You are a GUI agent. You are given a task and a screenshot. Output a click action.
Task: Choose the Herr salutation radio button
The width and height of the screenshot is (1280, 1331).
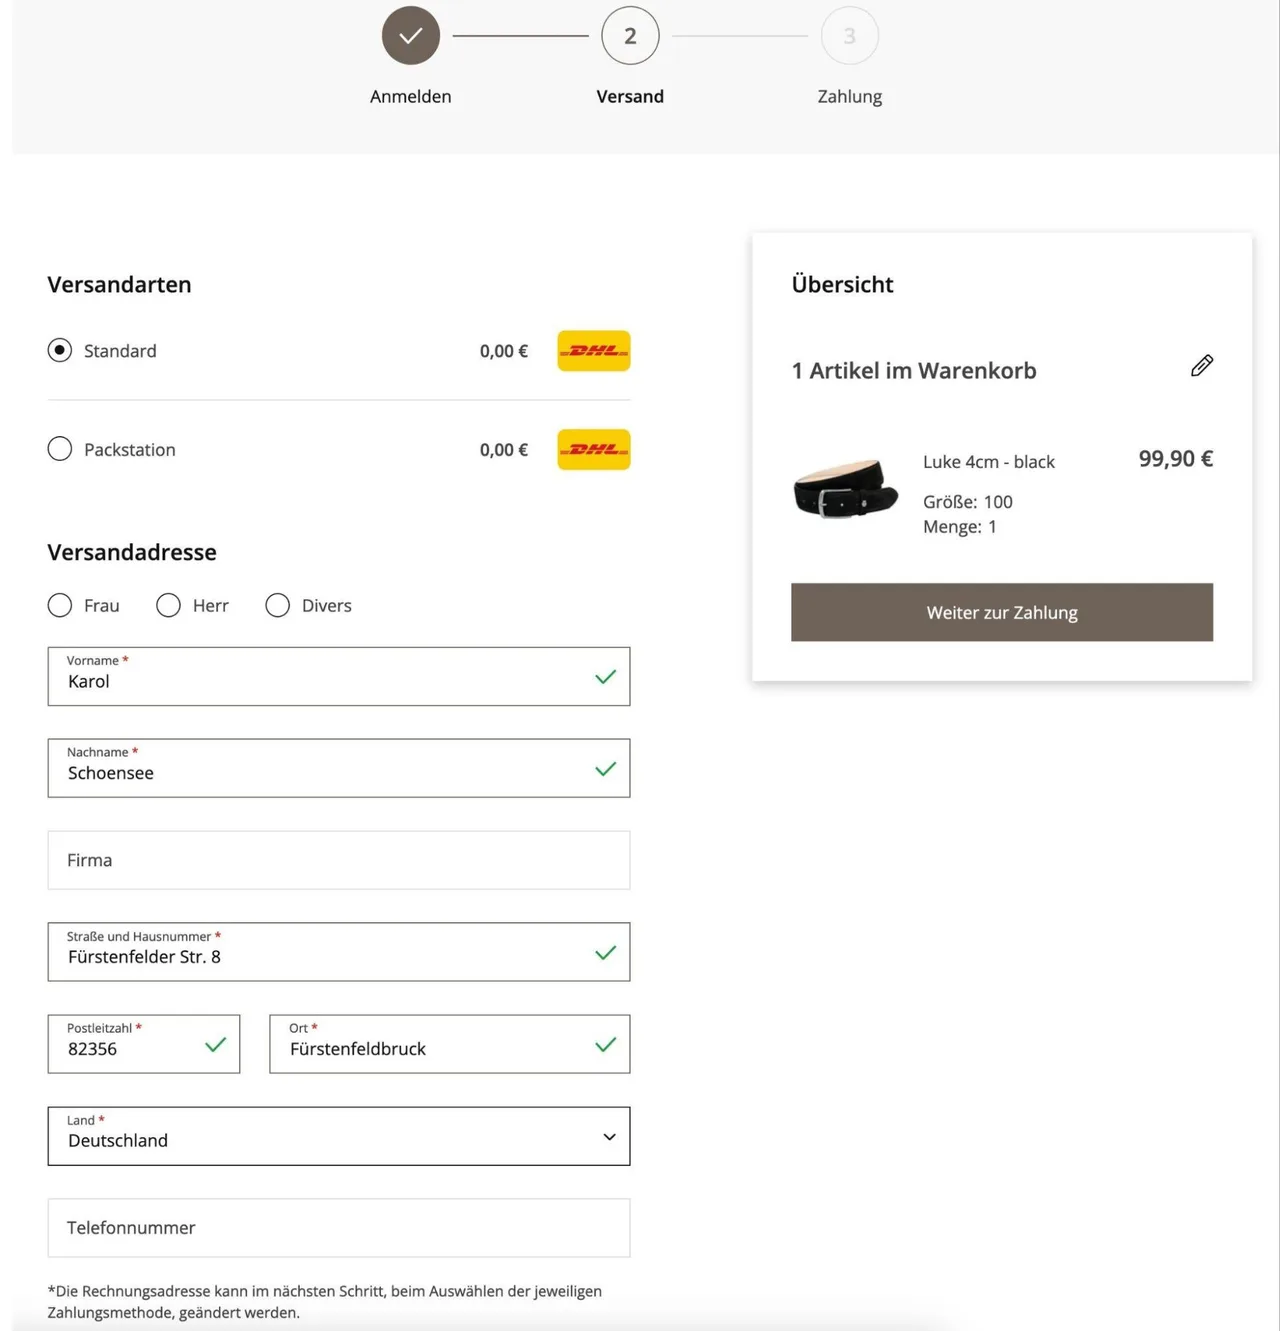click(168, 606)
